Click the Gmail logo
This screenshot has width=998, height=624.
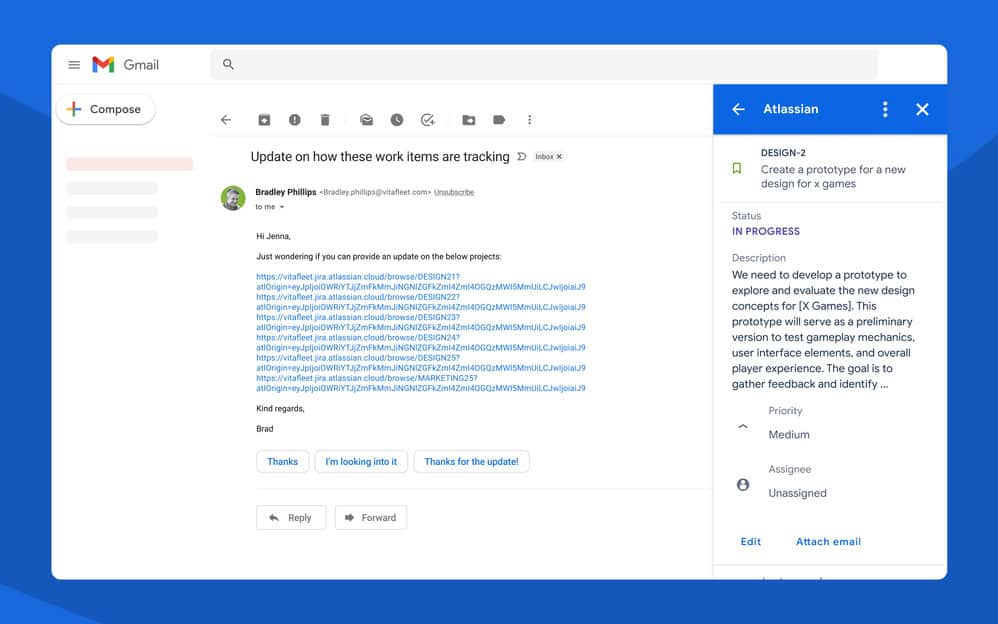125,64
